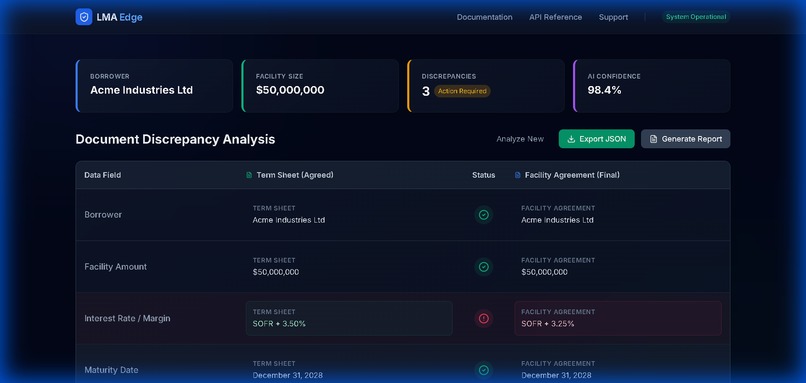The height and width of the screenshot is (383, 806).
Task: Click the Facility Amount row label
Action: (116, 266)
